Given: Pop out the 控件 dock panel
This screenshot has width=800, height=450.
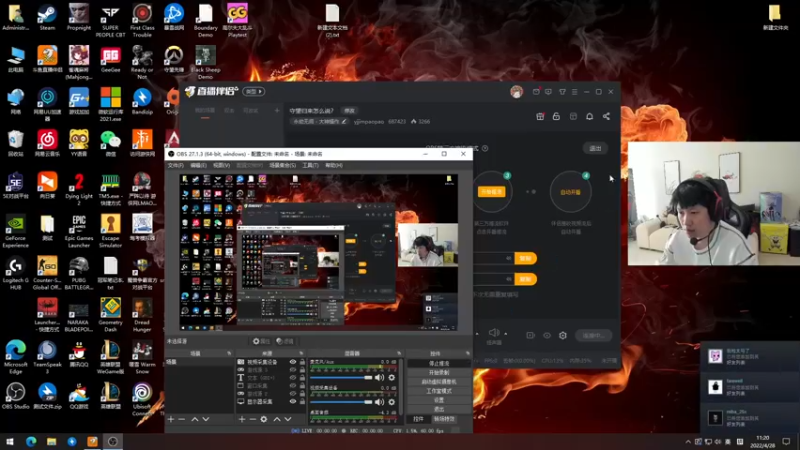Looking at the screenshot, I should pos(467,353).
